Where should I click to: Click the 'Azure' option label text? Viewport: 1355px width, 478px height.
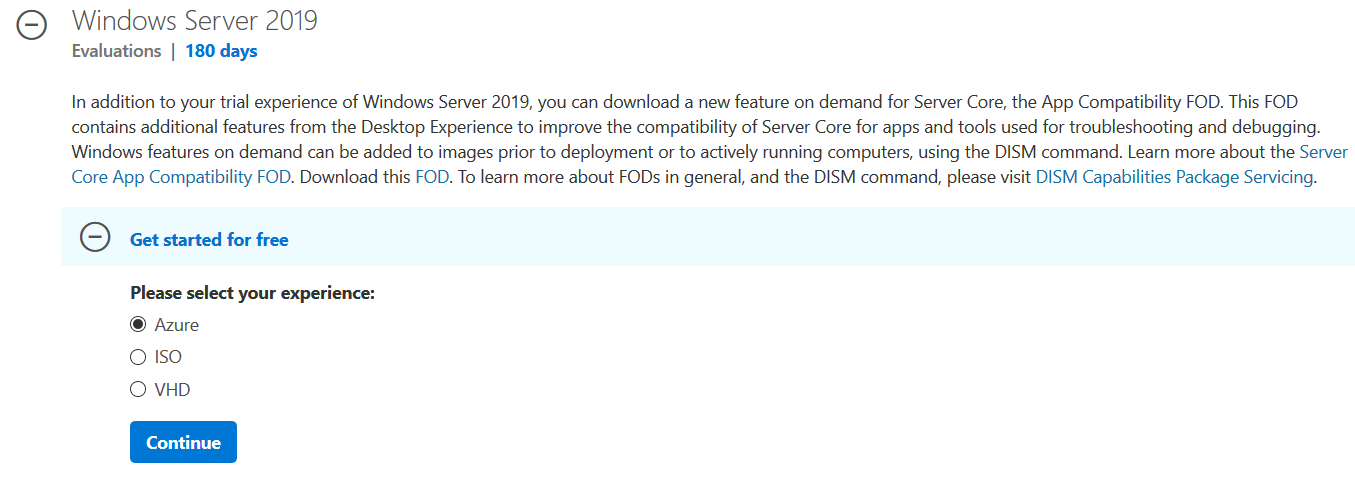tap(176, 325)
